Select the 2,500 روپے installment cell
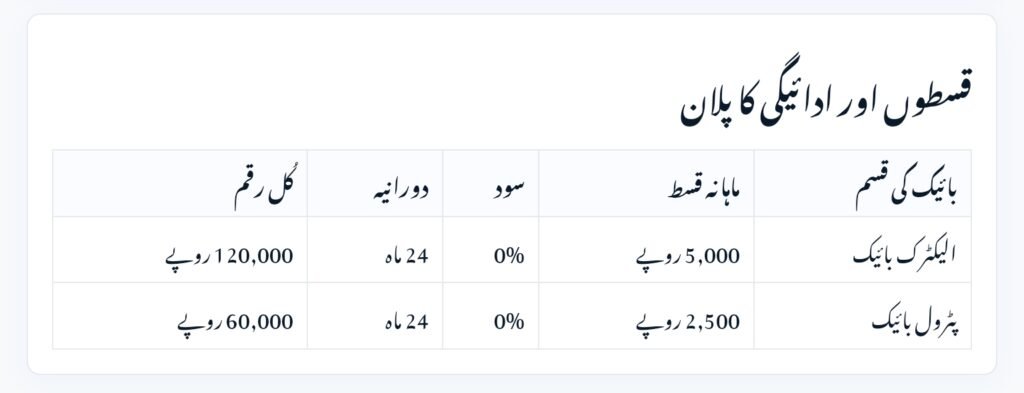The image size is (1024, 393). (x=688, y=322)
